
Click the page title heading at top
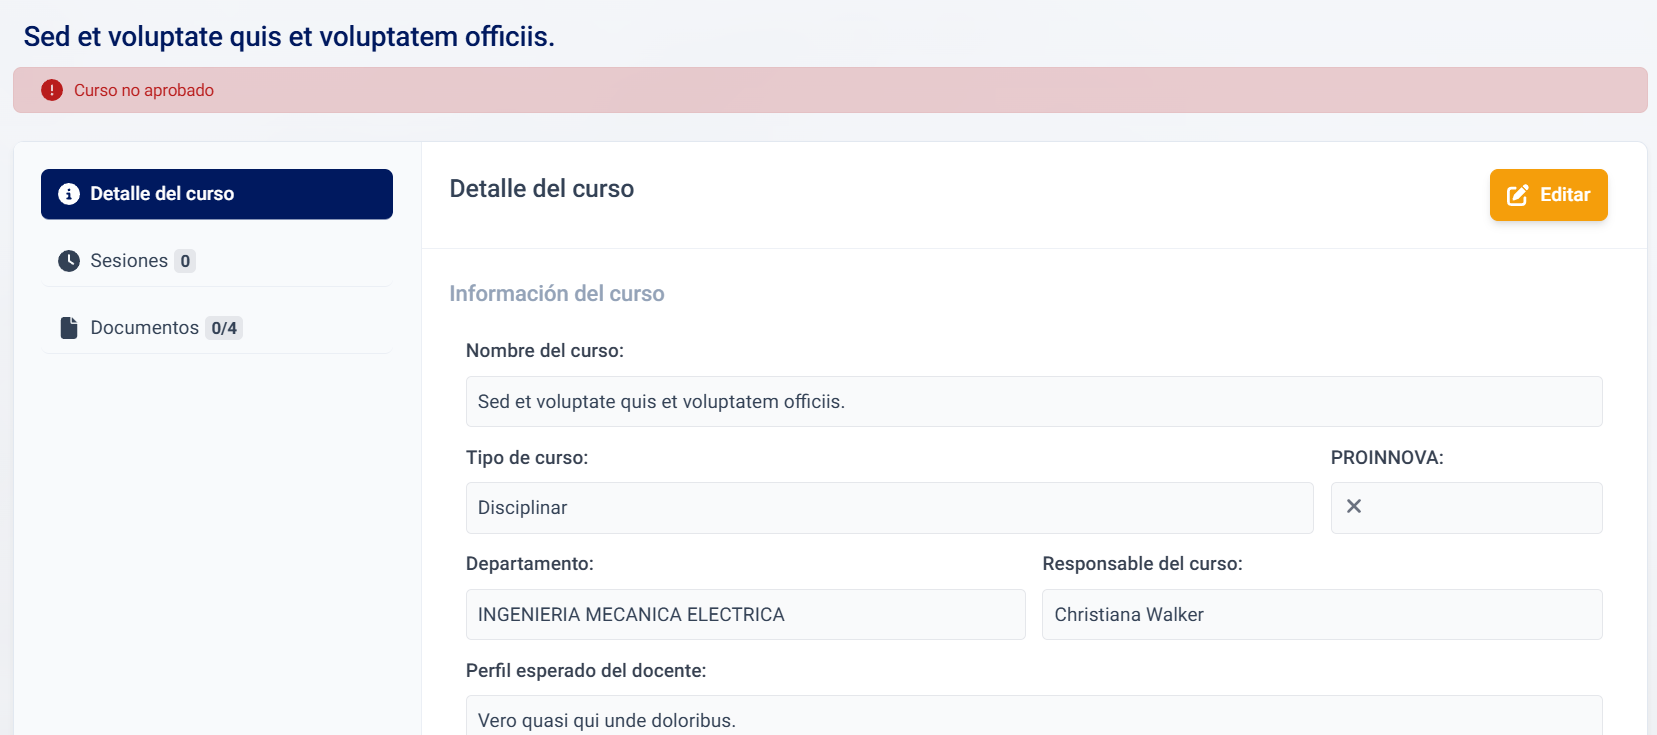coord(289,37)
